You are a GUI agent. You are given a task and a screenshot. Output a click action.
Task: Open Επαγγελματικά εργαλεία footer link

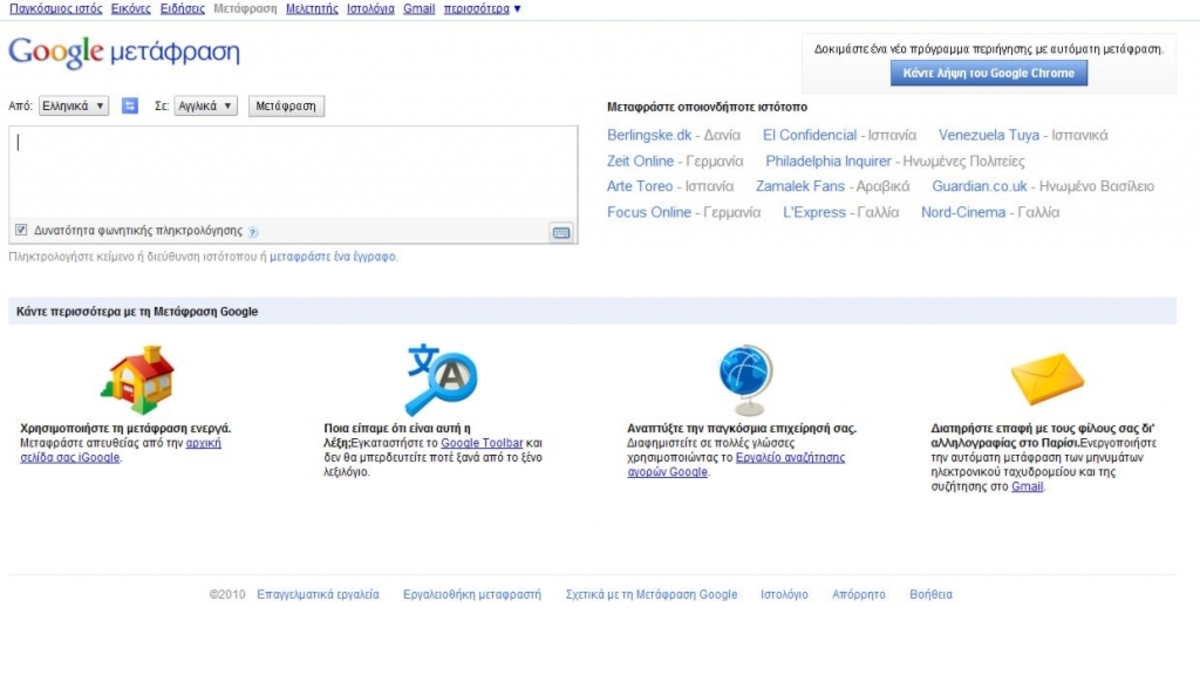[x=318, y=594]
